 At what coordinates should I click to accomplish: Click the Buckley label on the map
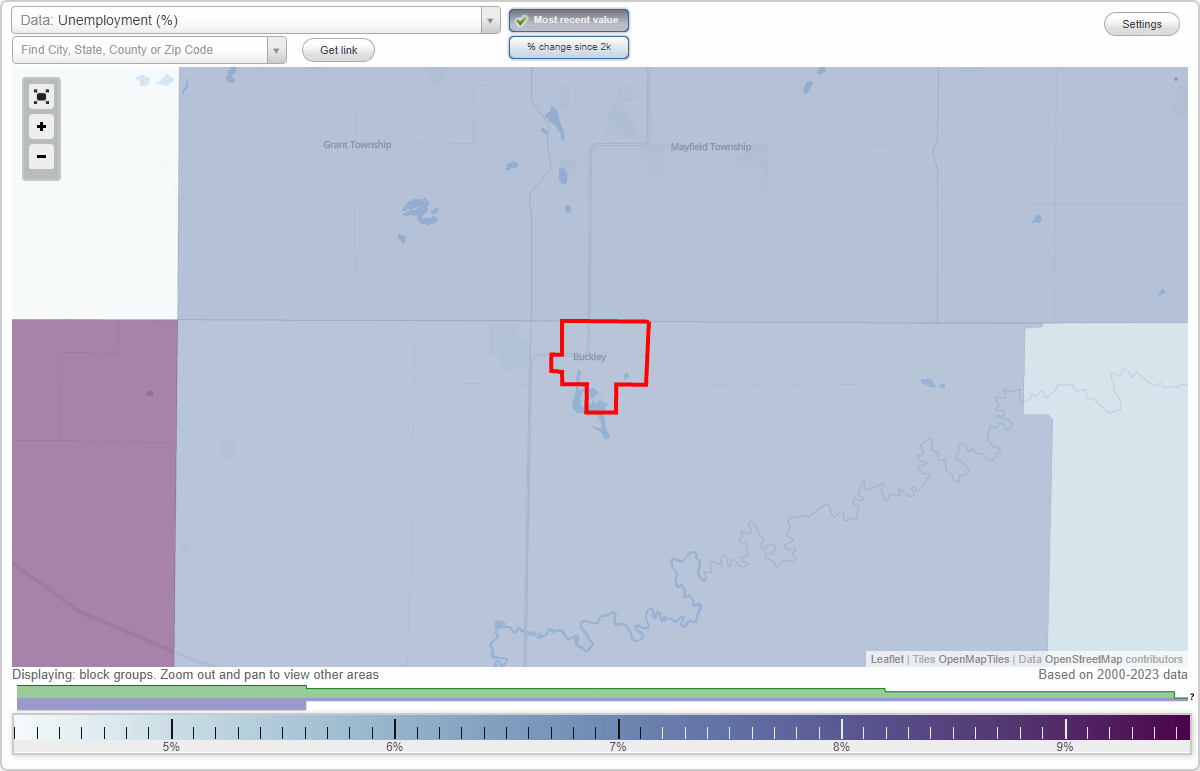click(589, 357)
